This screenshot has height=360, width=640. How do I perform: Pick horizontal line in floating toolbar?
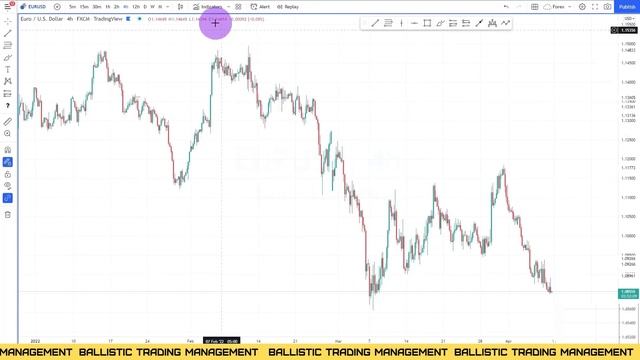tap(414, 23)
